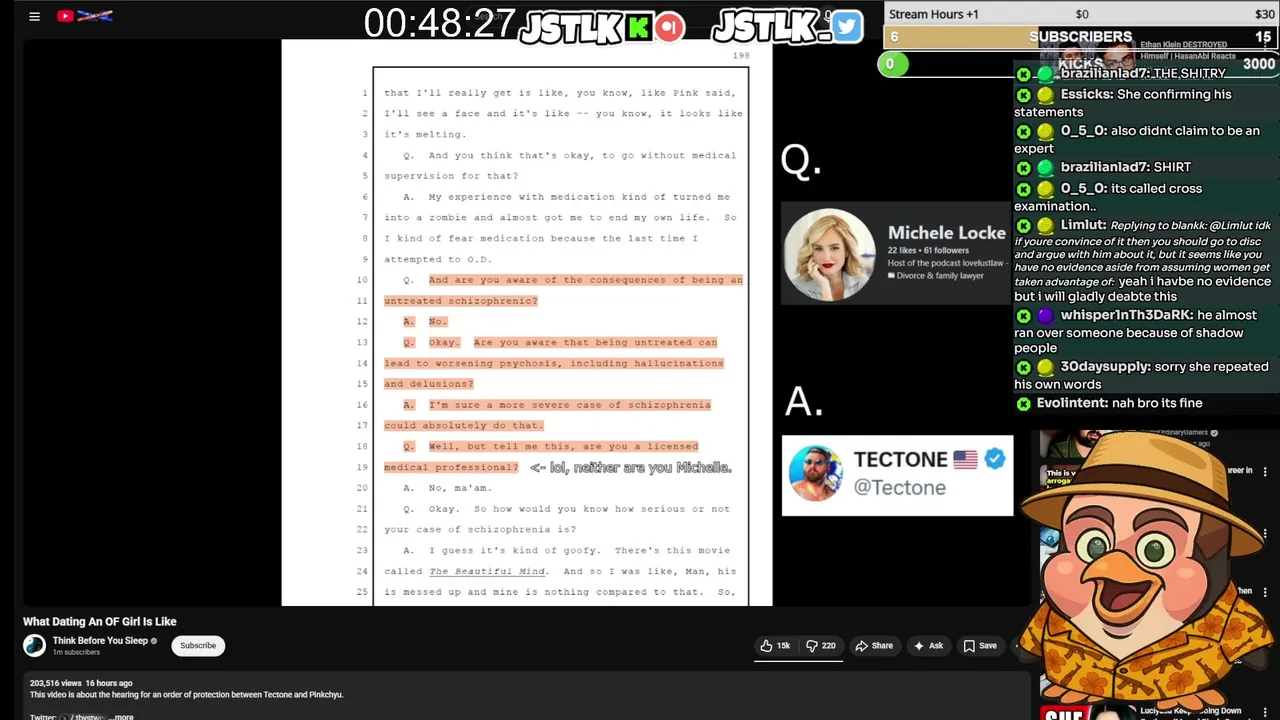Click the '00:48:27' stream timer
Screen dimensions: 1280x720
pos(439,25)
